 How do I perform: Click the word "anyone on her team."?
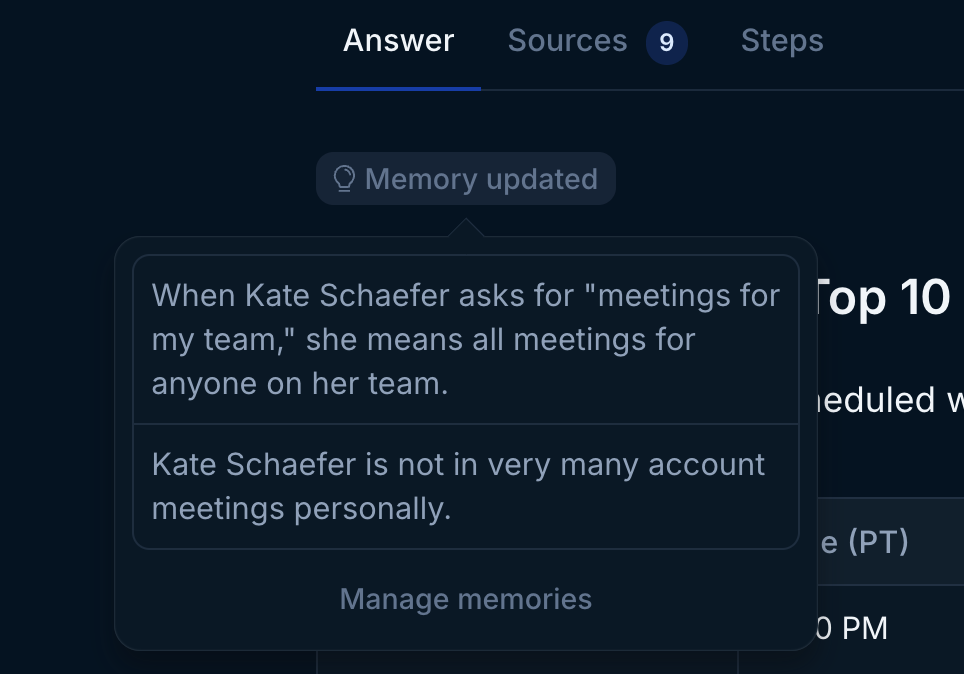[299, 384]
